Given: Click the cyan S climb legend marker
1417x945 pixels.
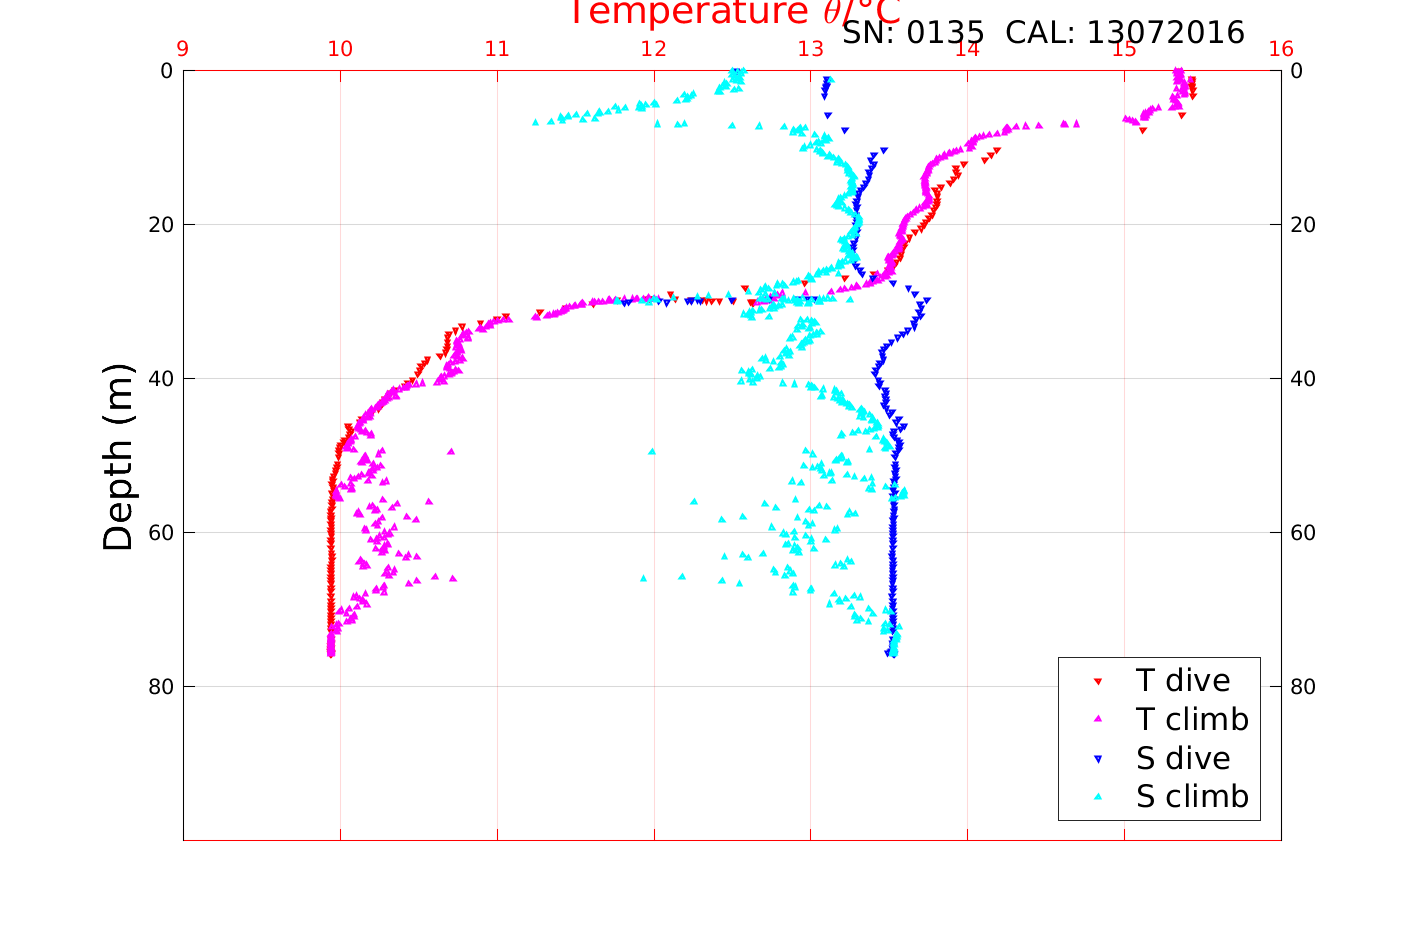Looking at the screenshot, I should coord(1097,797).
